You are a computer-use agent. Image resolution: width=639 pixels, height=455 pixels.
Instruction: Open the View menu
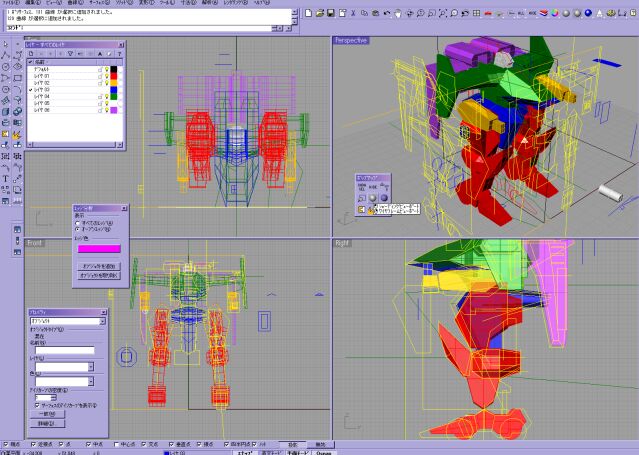53,2
